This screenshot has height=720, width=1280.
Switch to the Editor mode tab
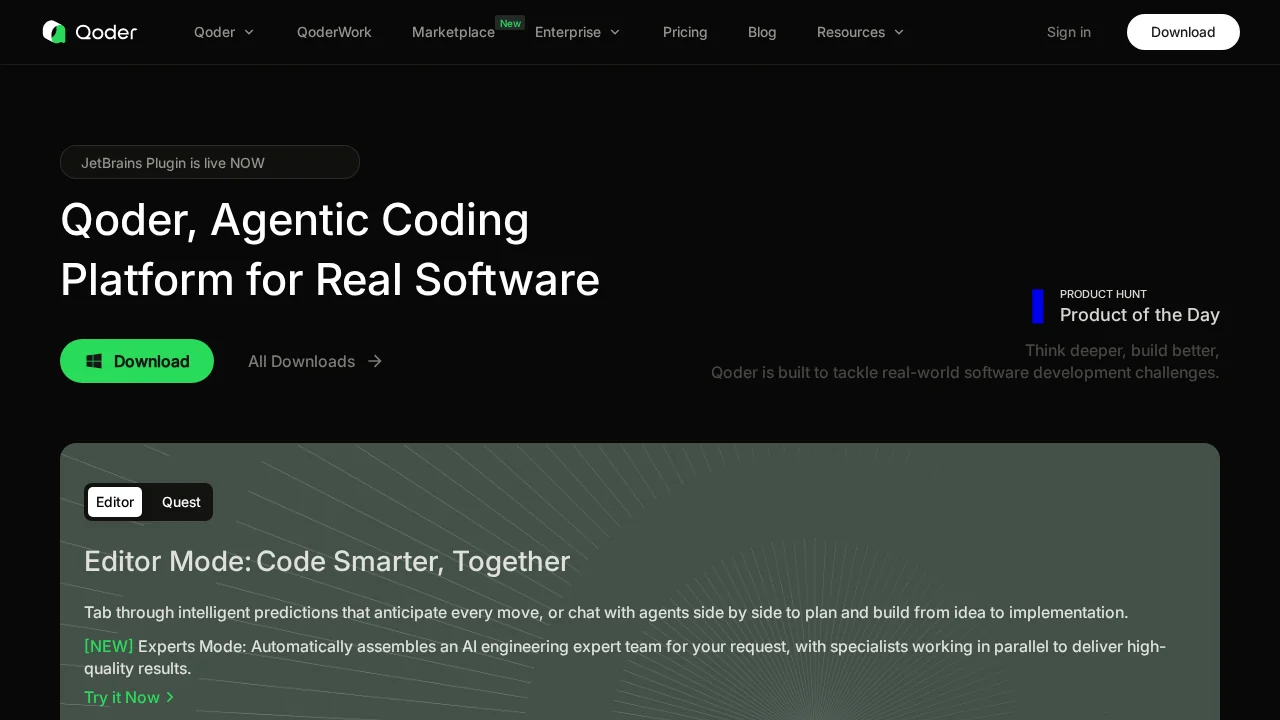[115, 502]
